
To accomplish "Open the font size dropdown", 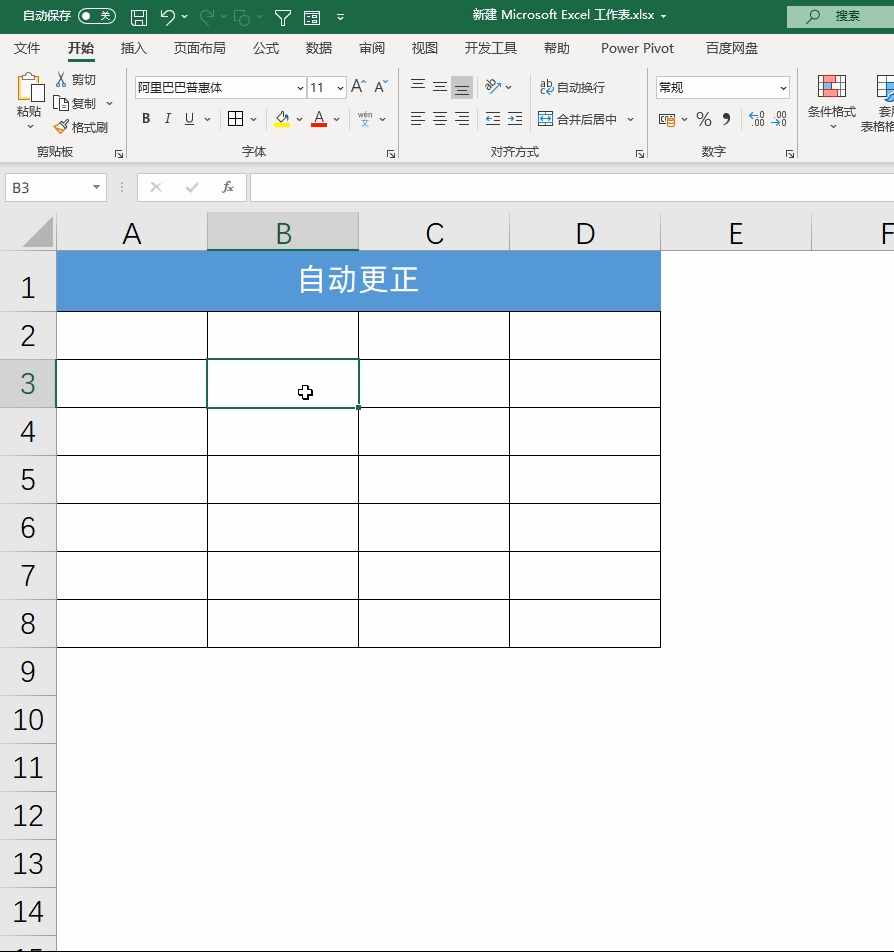I will [x=340, y=88].
